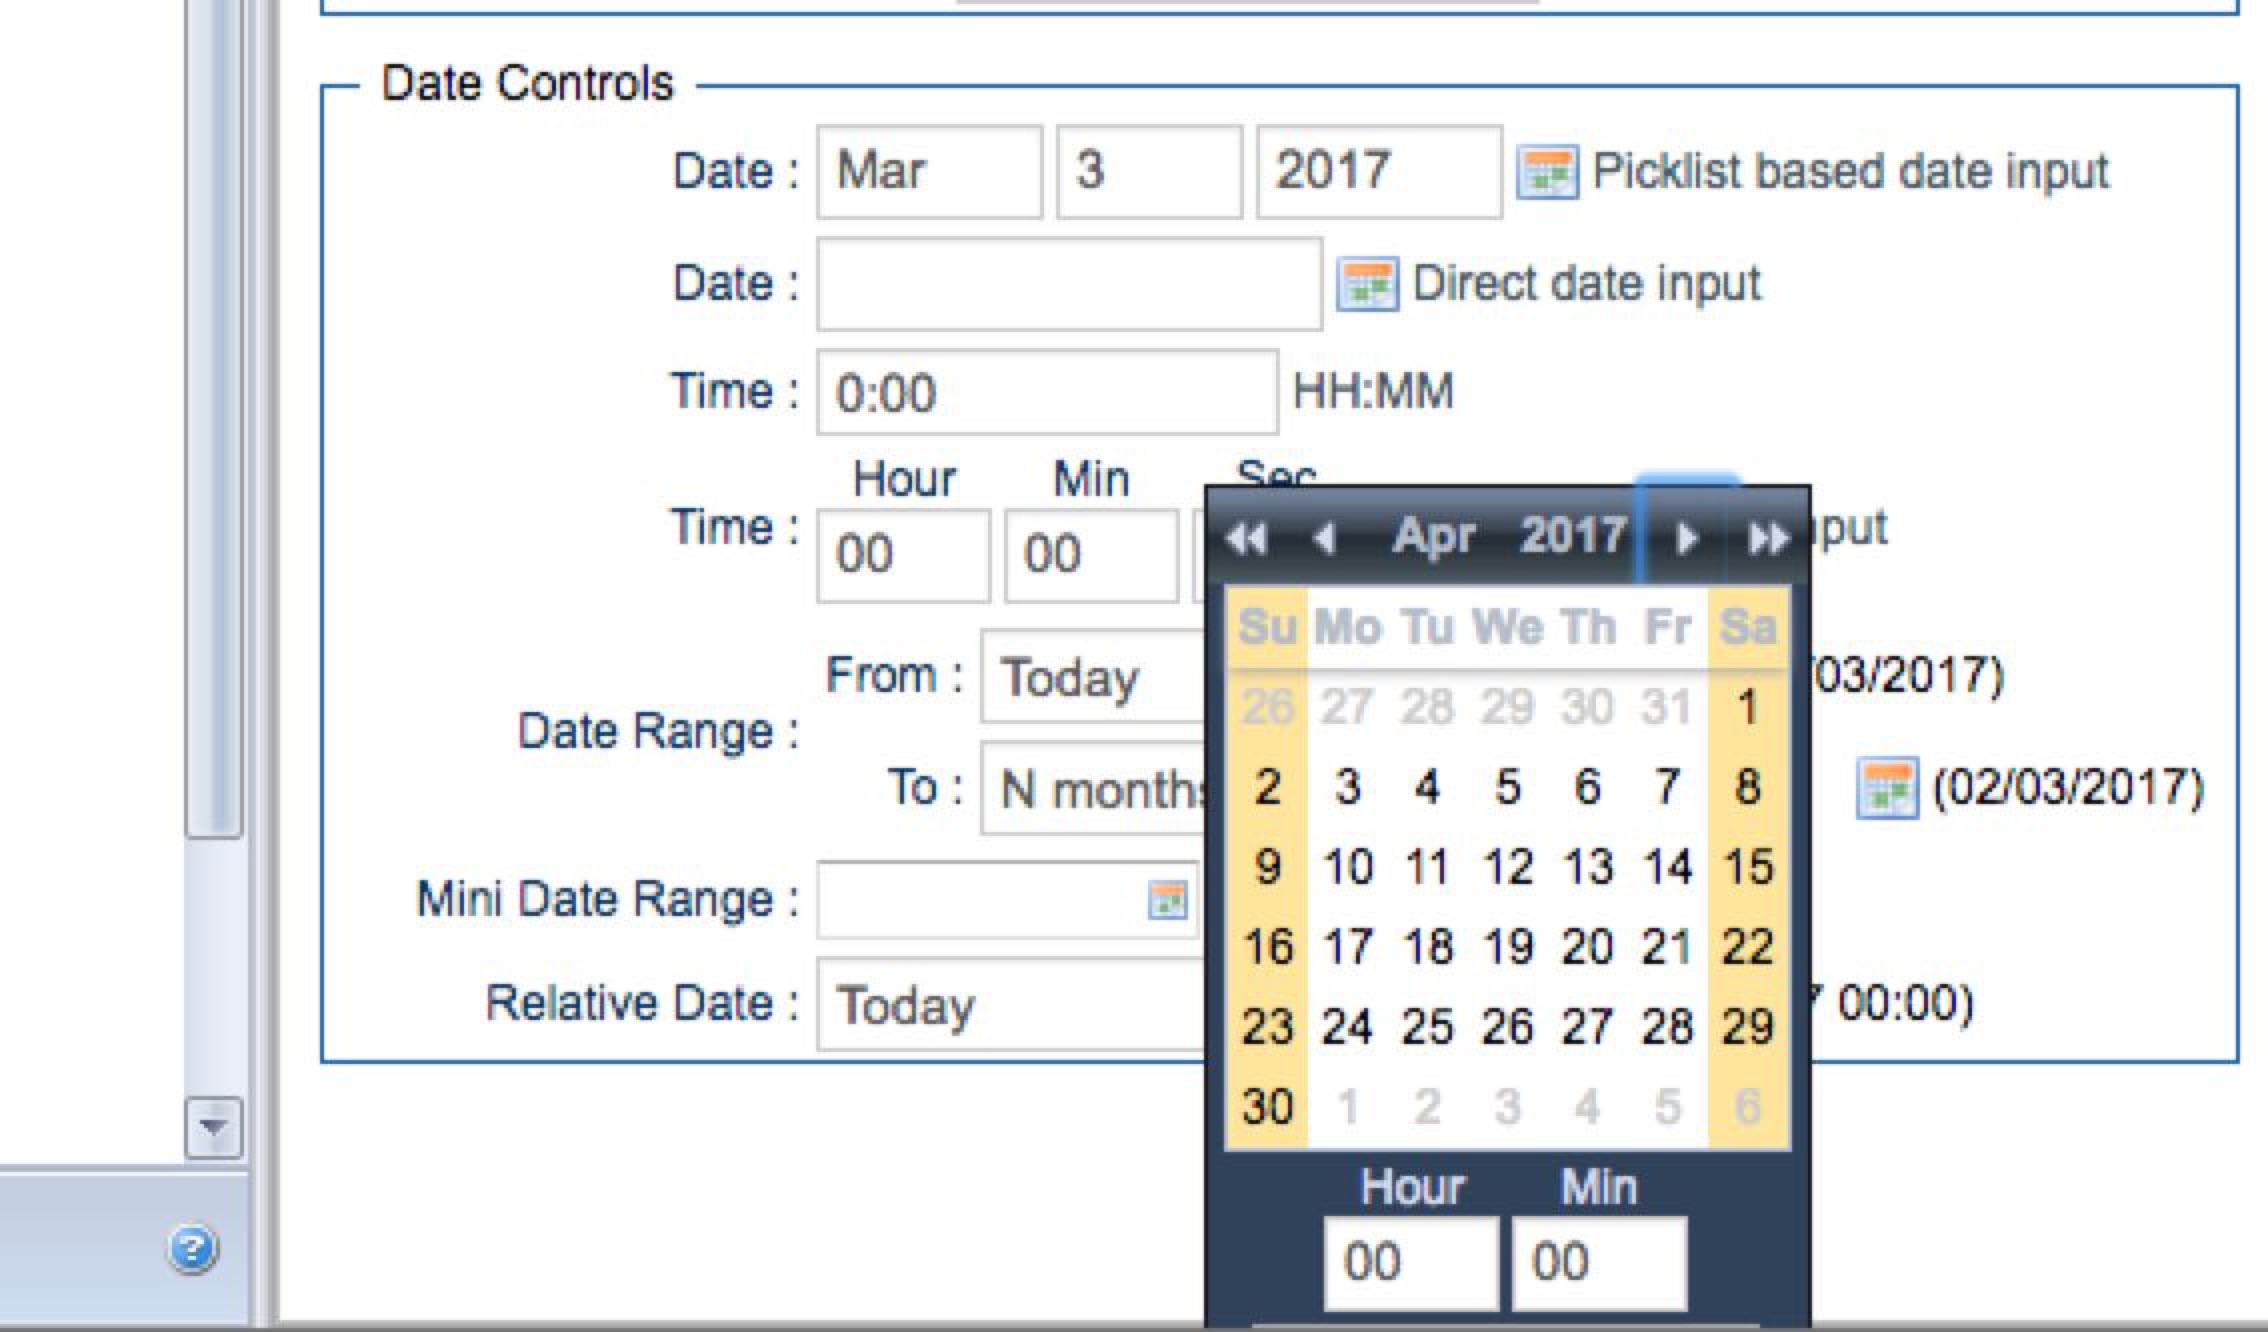Pick April 3 in the calendar popup
2268x1332 pixels.
pyautogui.click(x=1347, y=787)
